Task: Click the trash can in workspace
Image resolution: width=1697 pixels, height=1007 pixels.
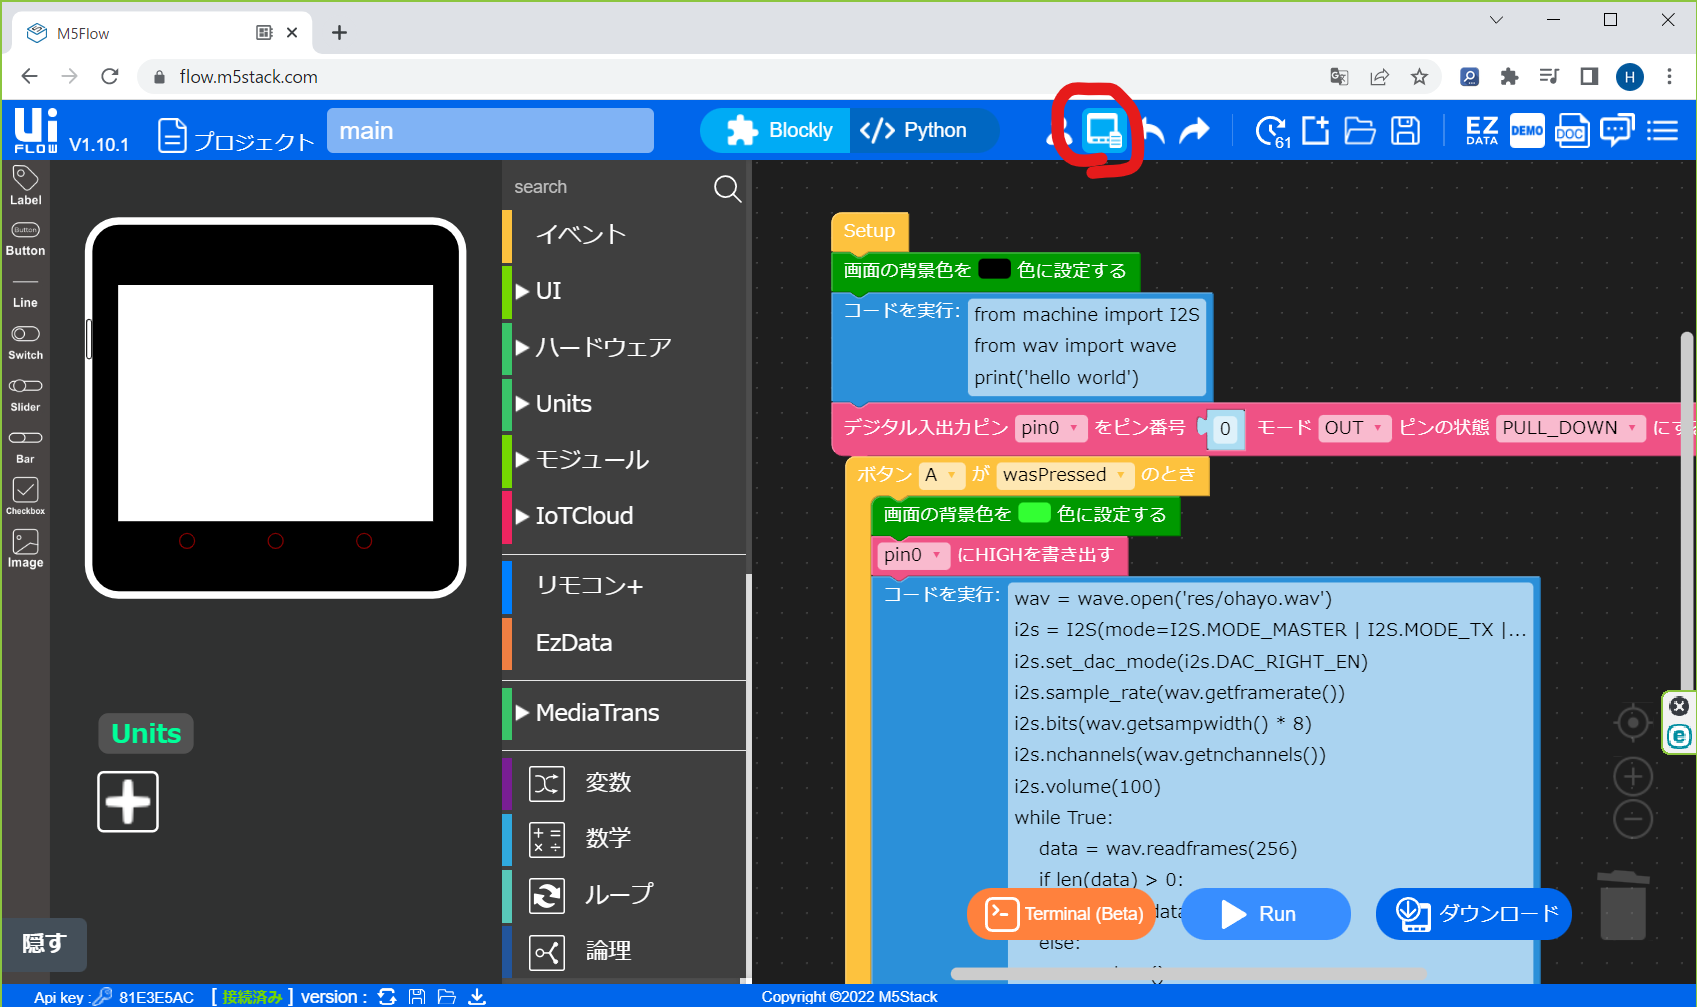Action: tap(1622, 905)
